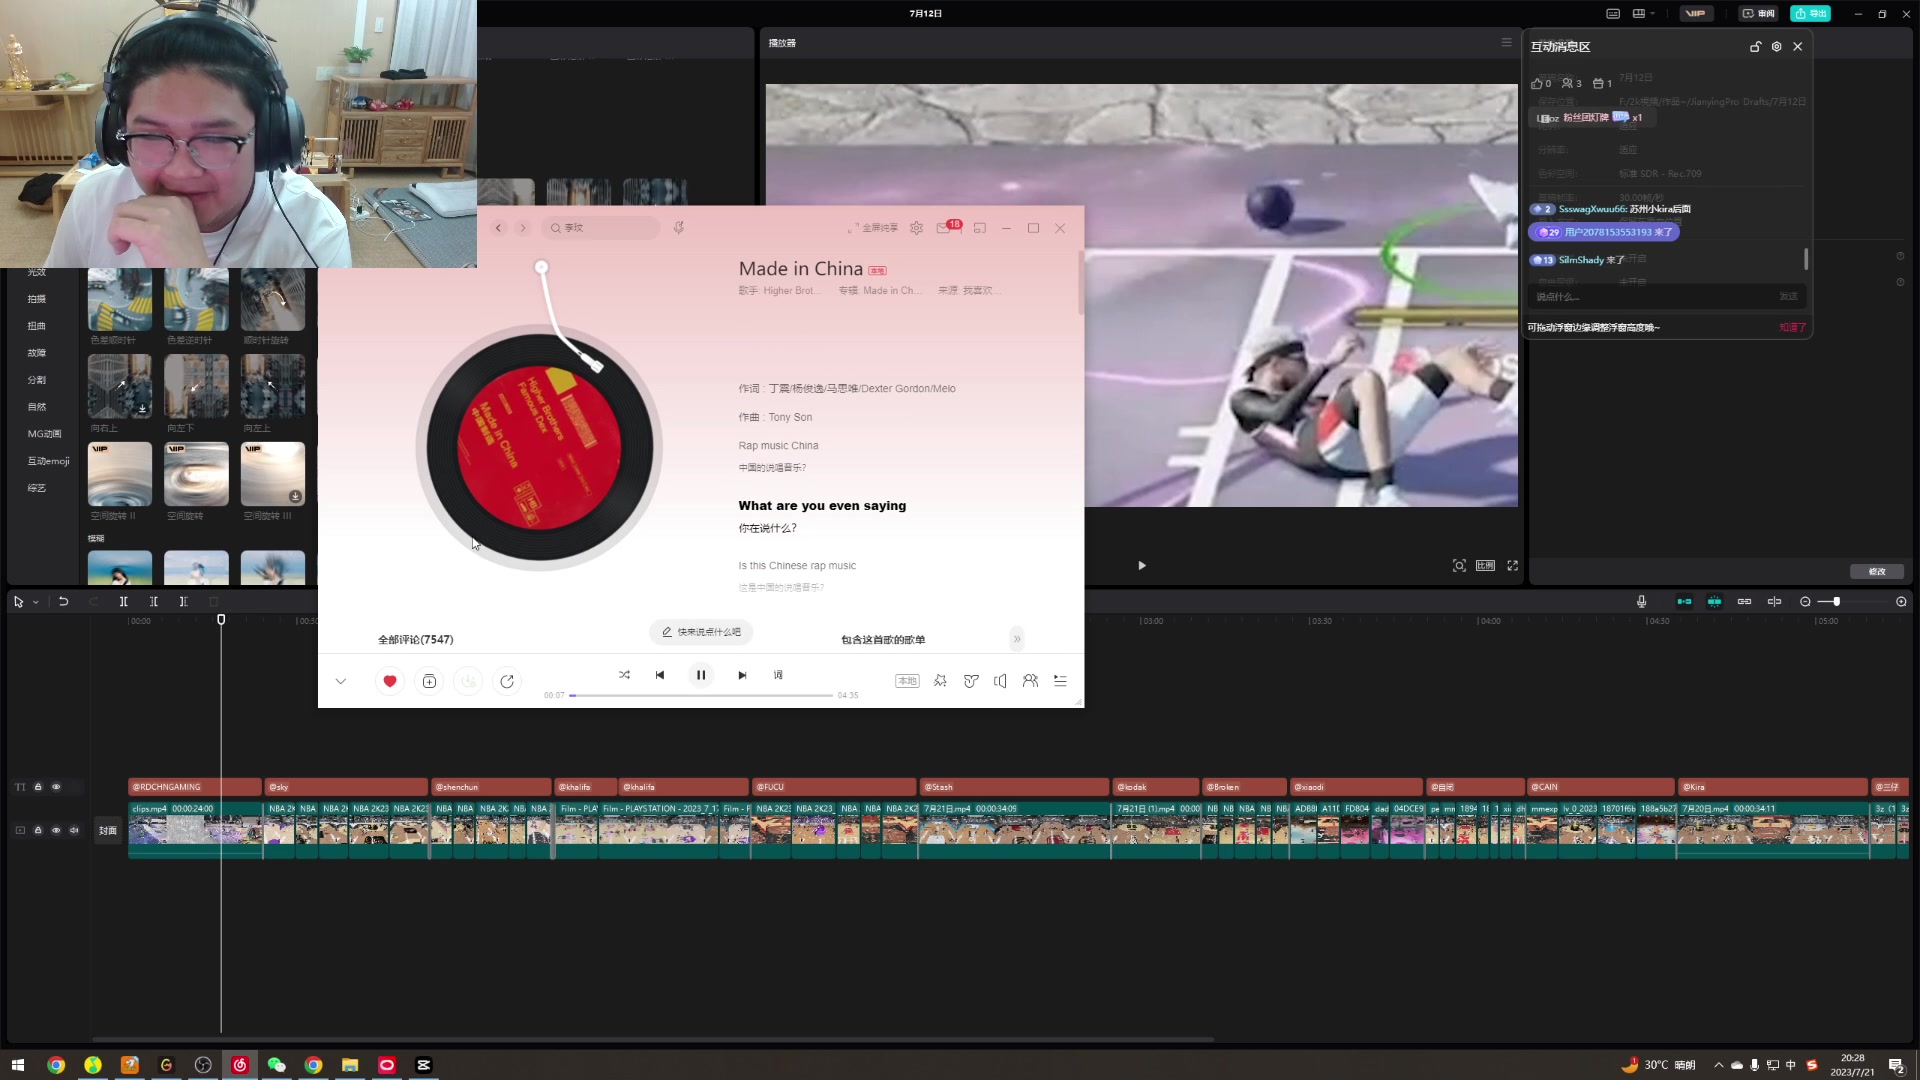Screen dimensions: 1920x1080
Task: Open the pointer tool dropdown arrow
Action: pos(36,602)
